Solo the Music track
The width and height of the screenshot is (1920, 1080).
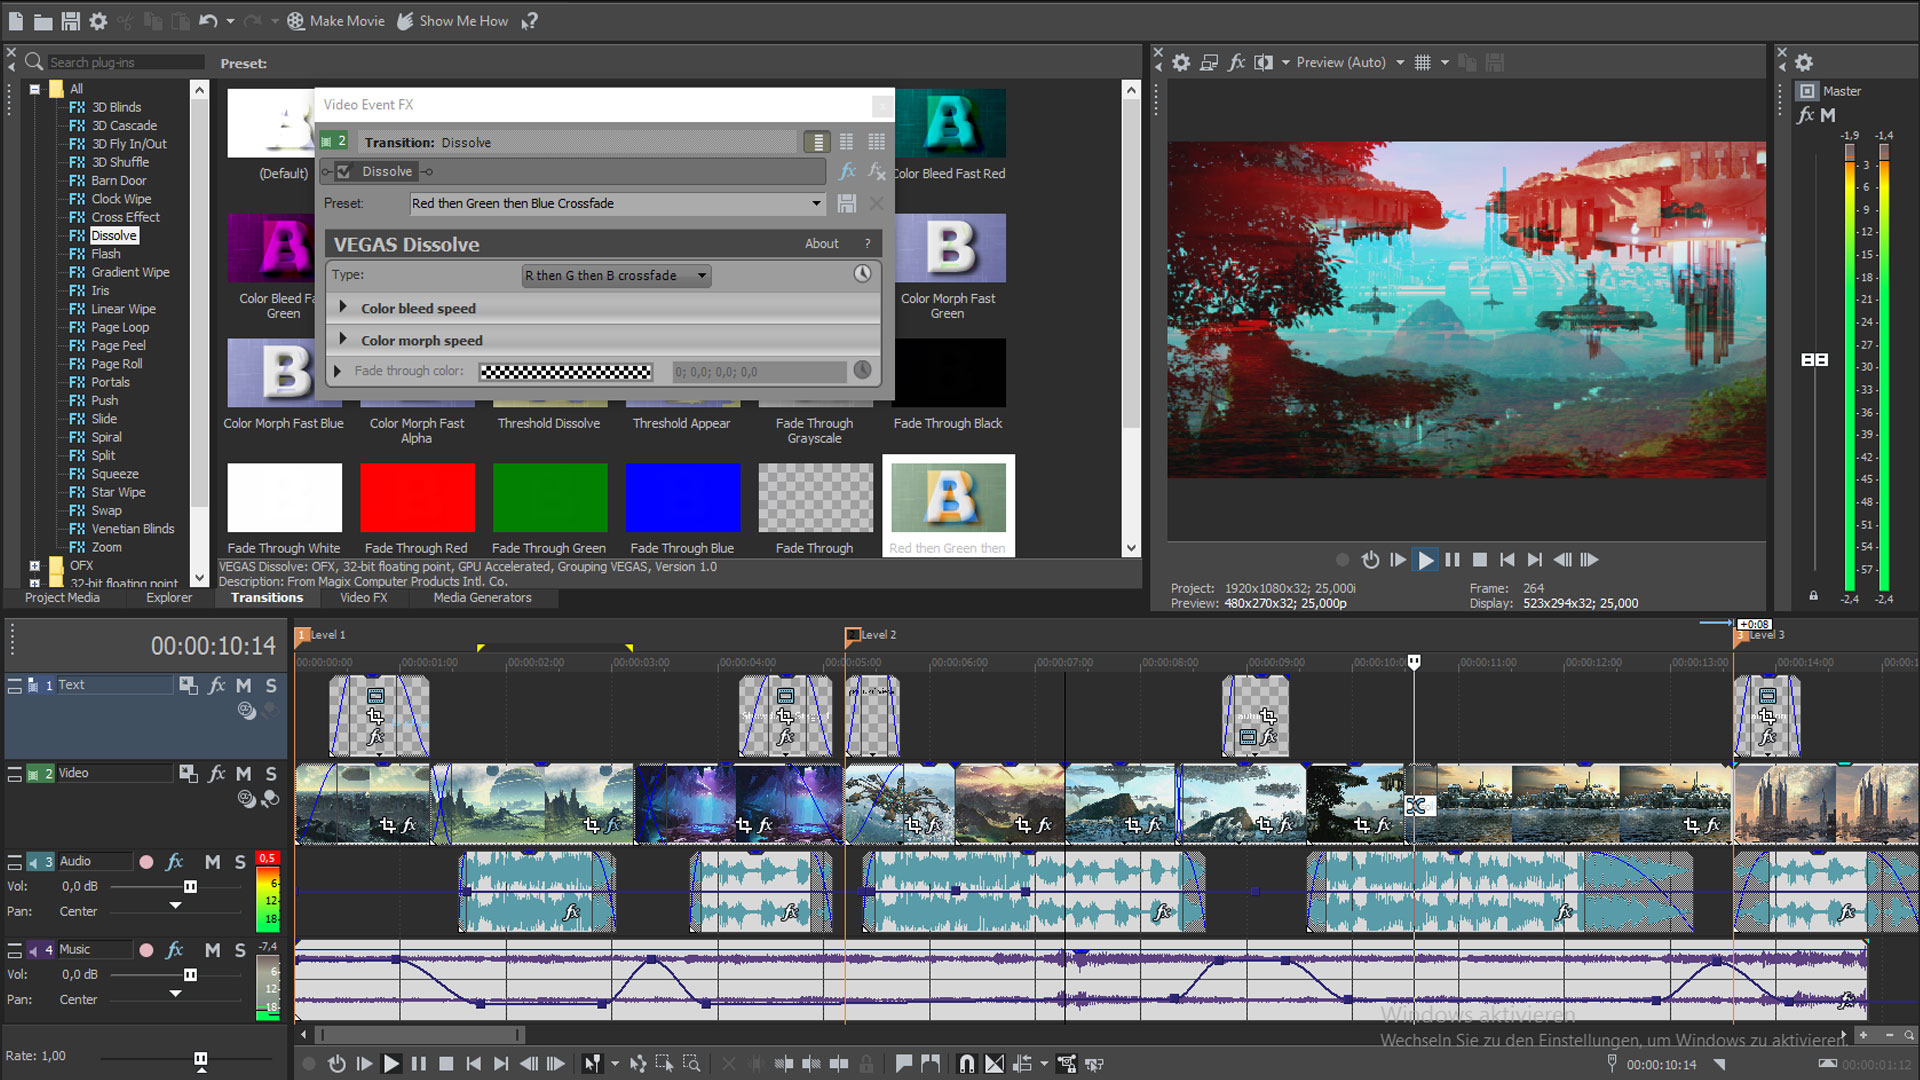[x=240, y=949]
